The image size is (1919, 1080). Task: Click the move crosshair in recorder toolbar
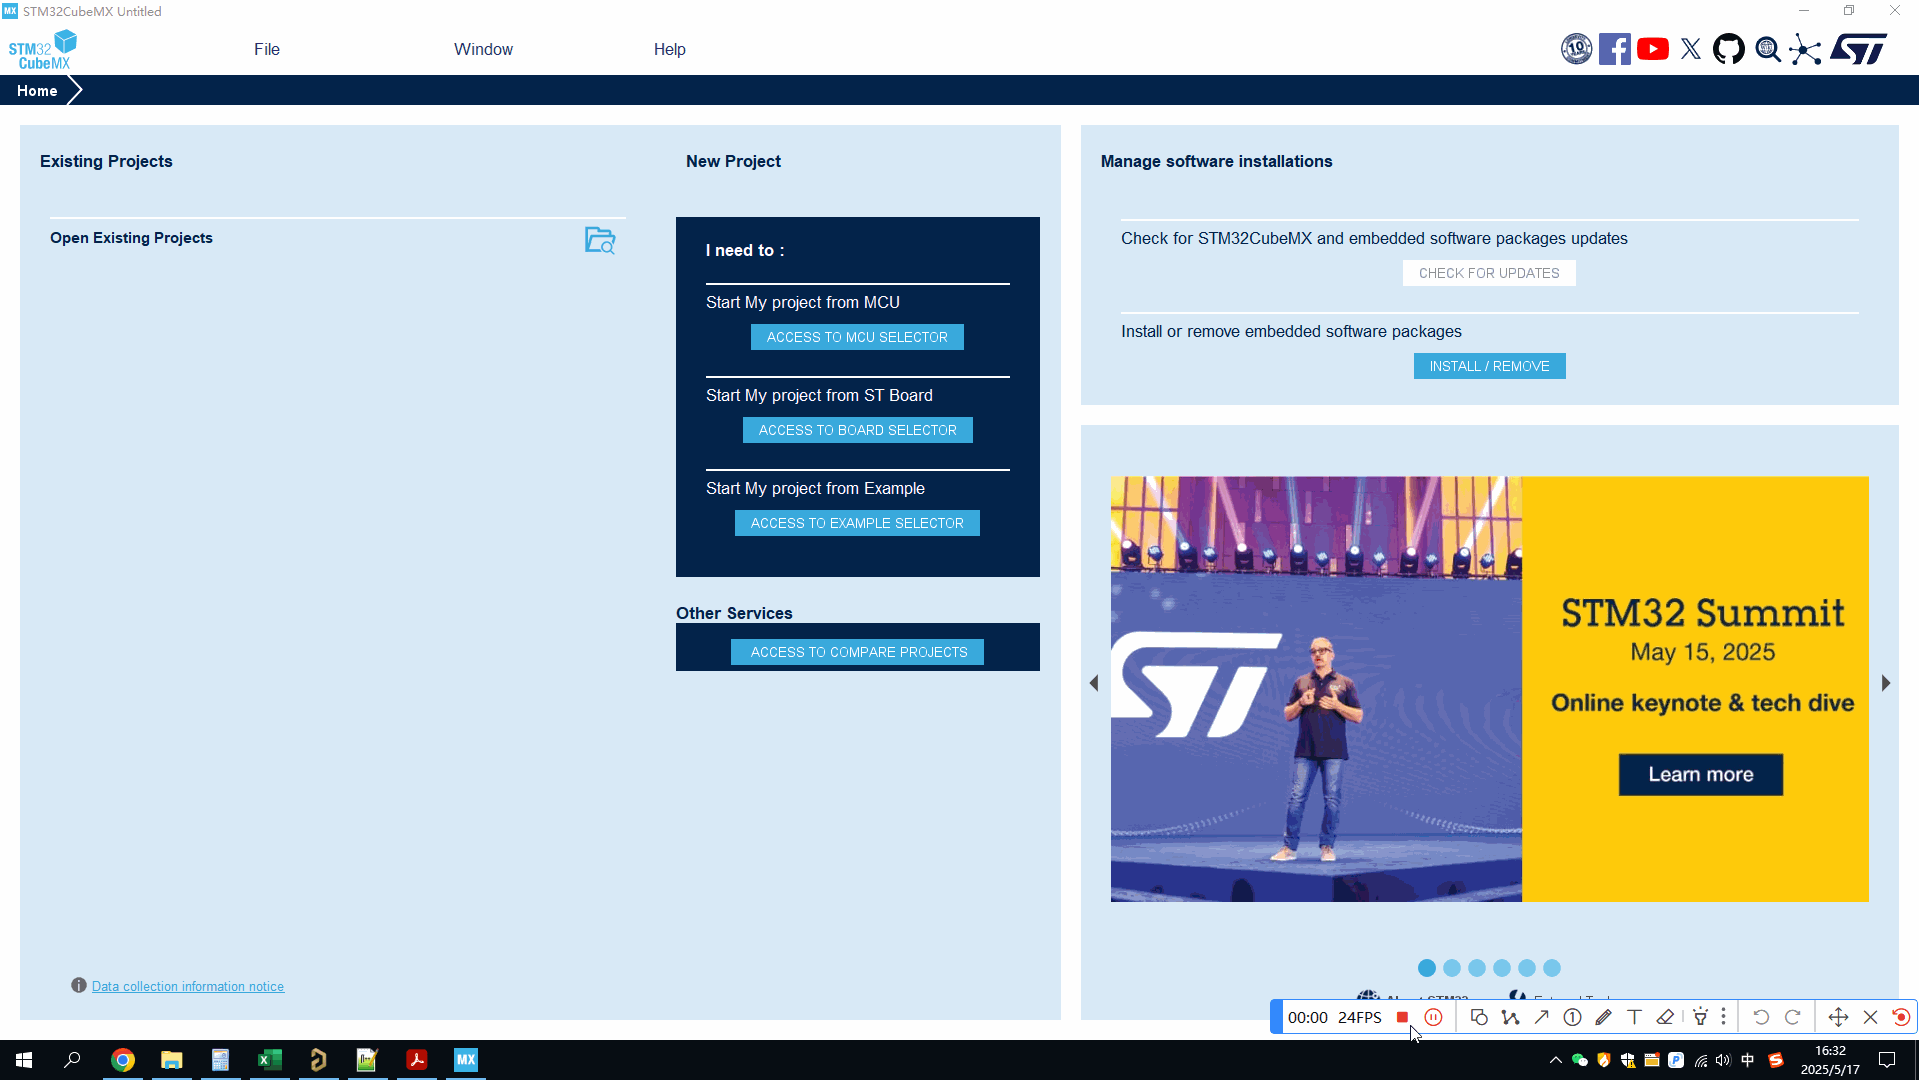pyautogui.click(x=1838, y=1017)
